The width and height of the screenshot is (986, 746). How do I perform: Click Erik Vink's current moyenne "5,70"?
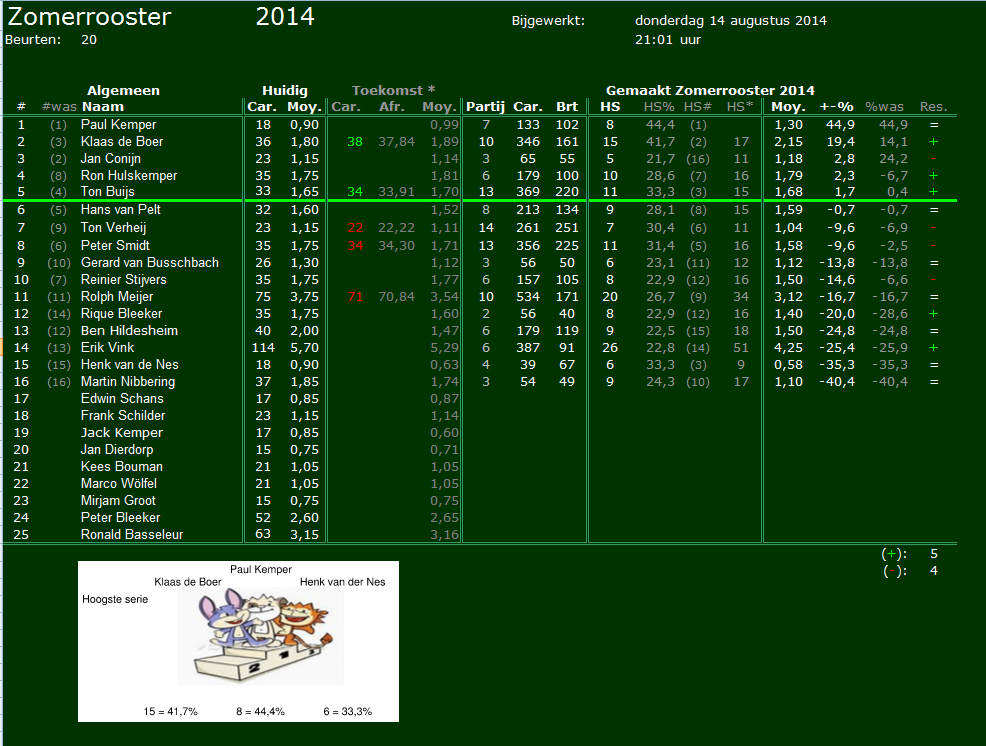coord(304,347)
